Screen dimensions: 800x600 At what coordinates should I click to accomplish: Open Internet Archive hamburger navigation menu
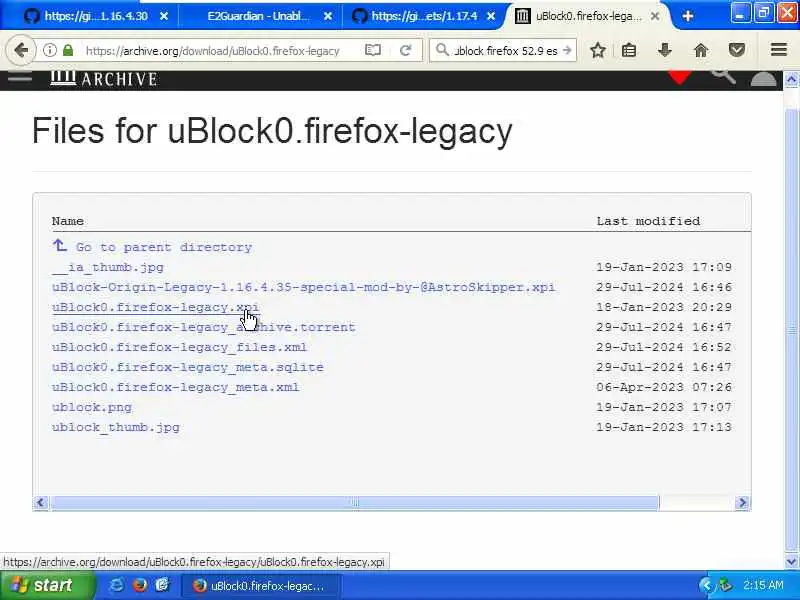coord(20,78)
